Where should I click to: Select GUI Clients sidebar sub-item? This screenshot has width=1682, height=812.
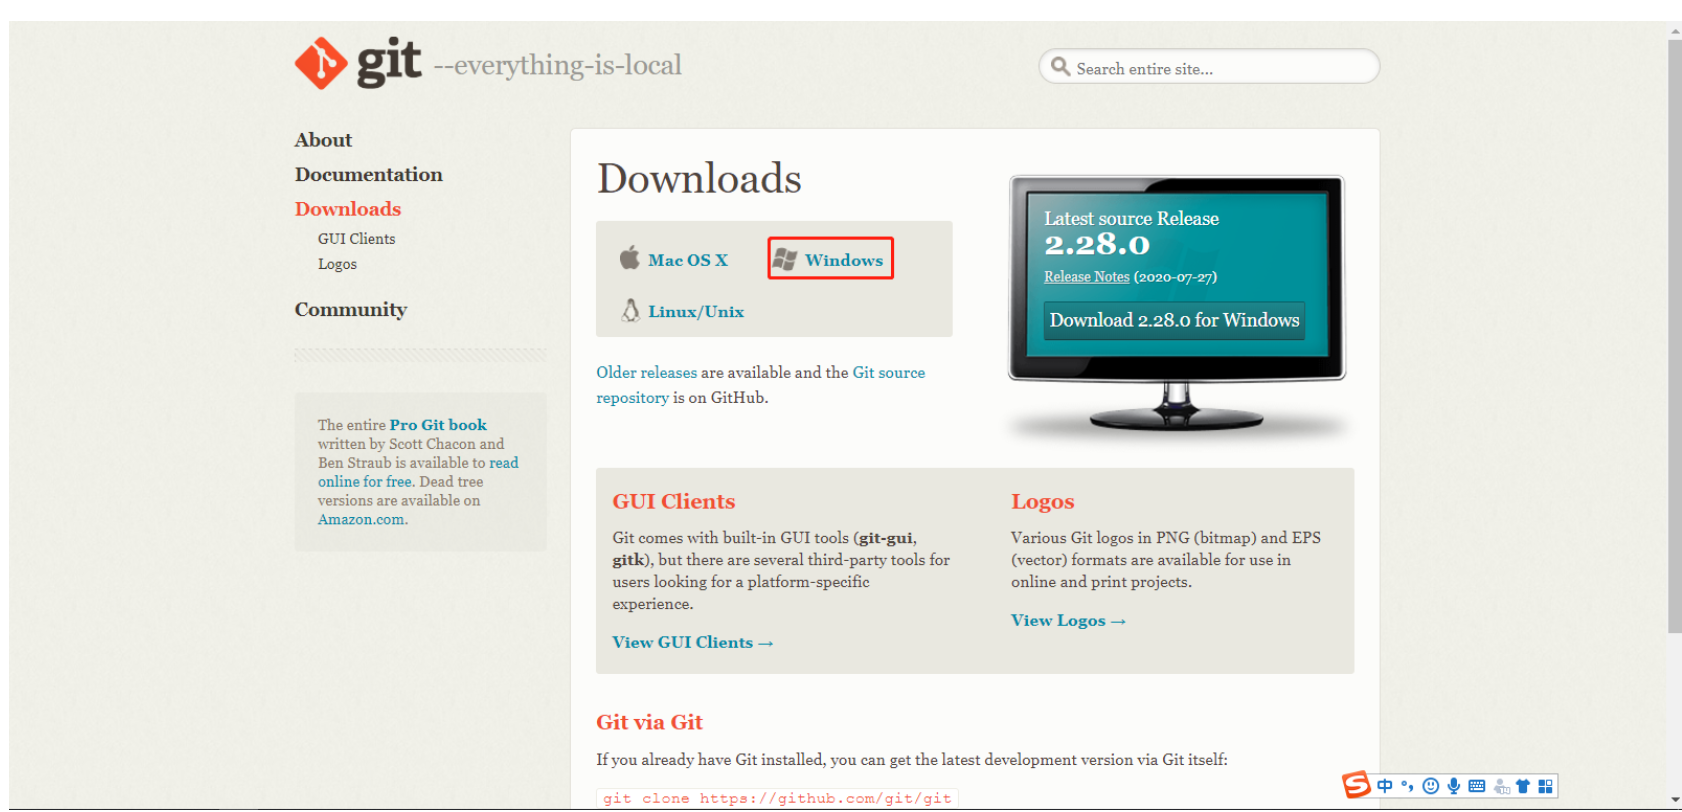click(356, 239)
